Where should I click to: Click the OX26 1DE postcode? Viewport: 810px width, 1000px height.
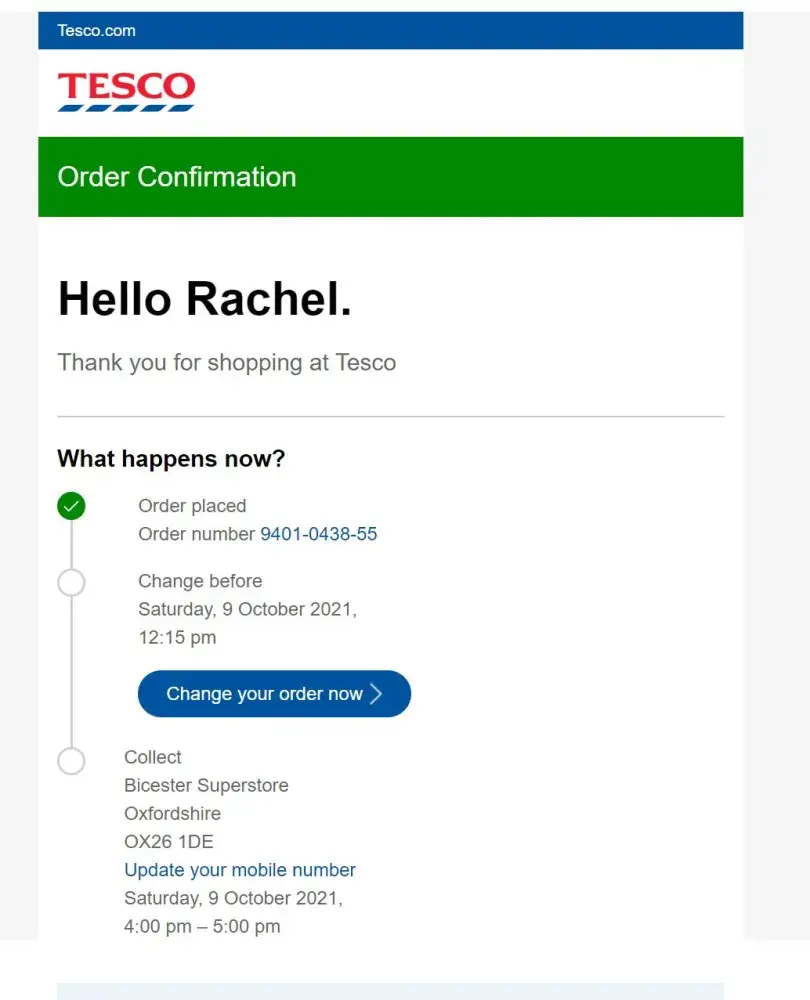[169, 841]
